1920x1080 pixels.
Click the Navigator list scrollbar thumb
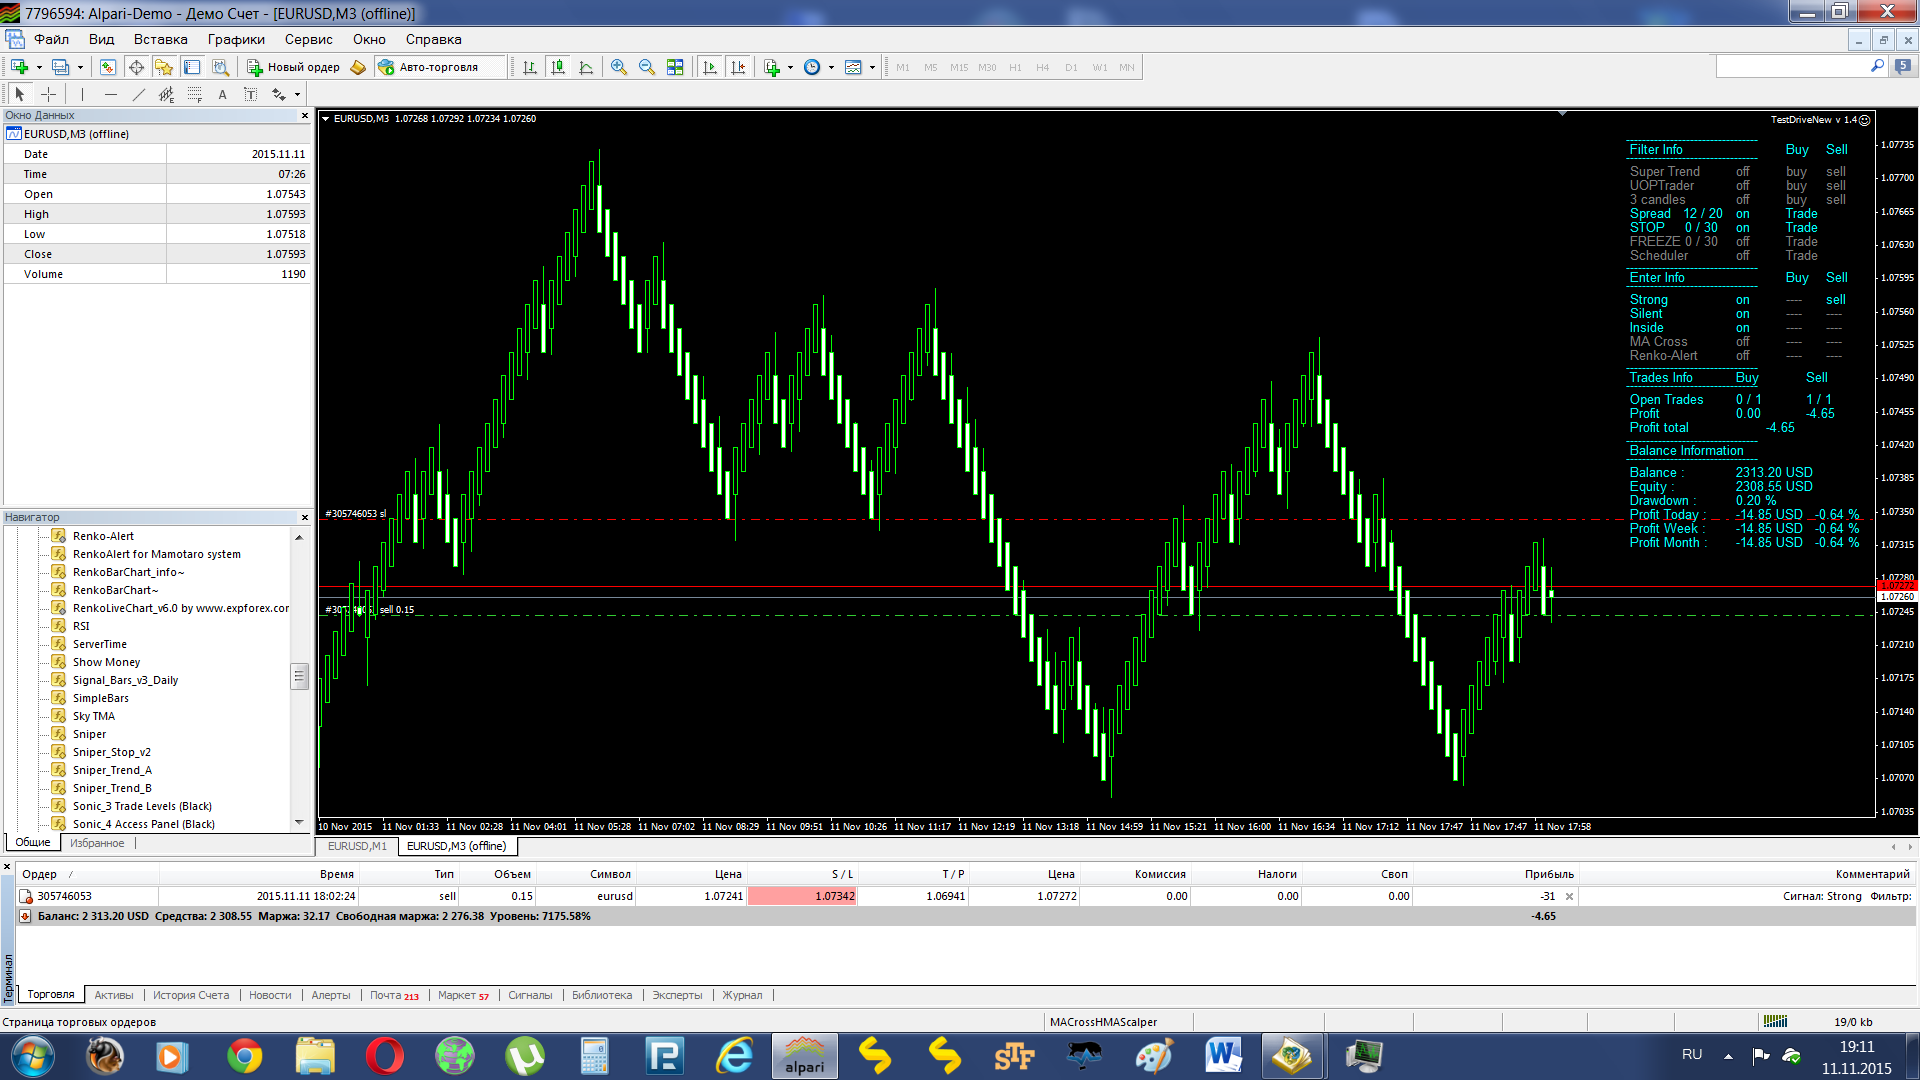(299, 677)
